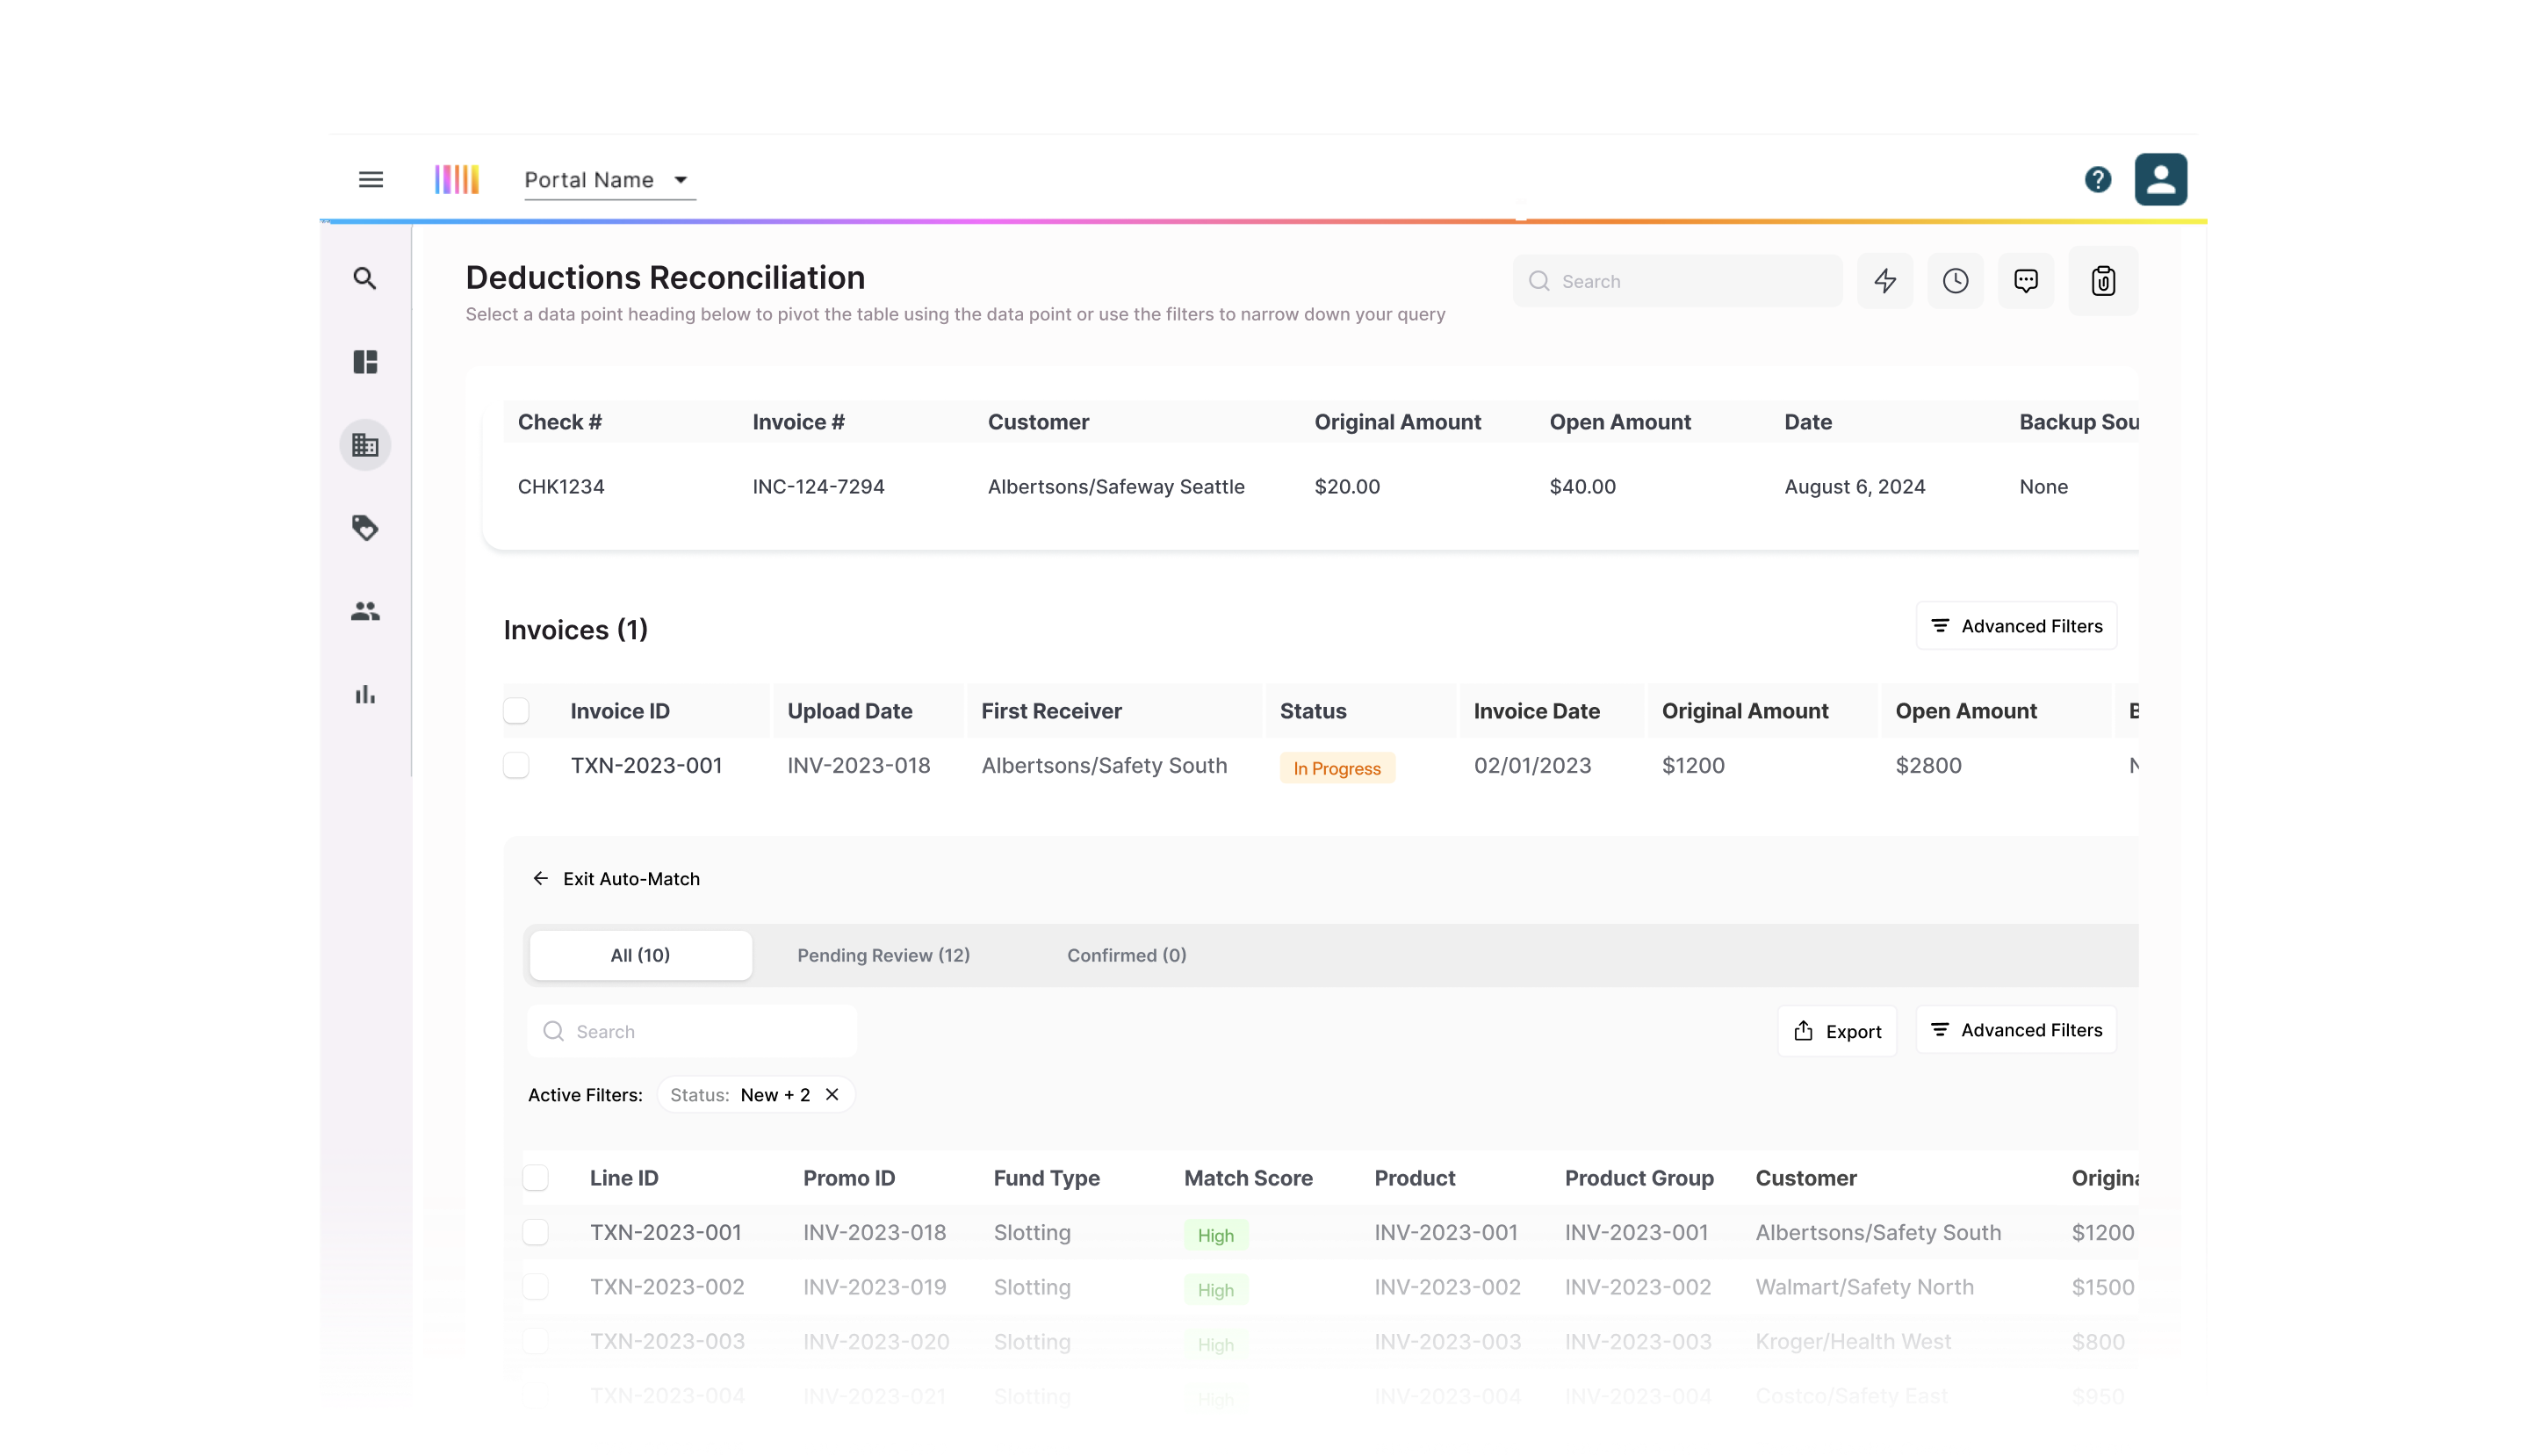Open the hamburger navigation menu
The width and height of the screenshot is (2529, 1456).
(371, 180)
